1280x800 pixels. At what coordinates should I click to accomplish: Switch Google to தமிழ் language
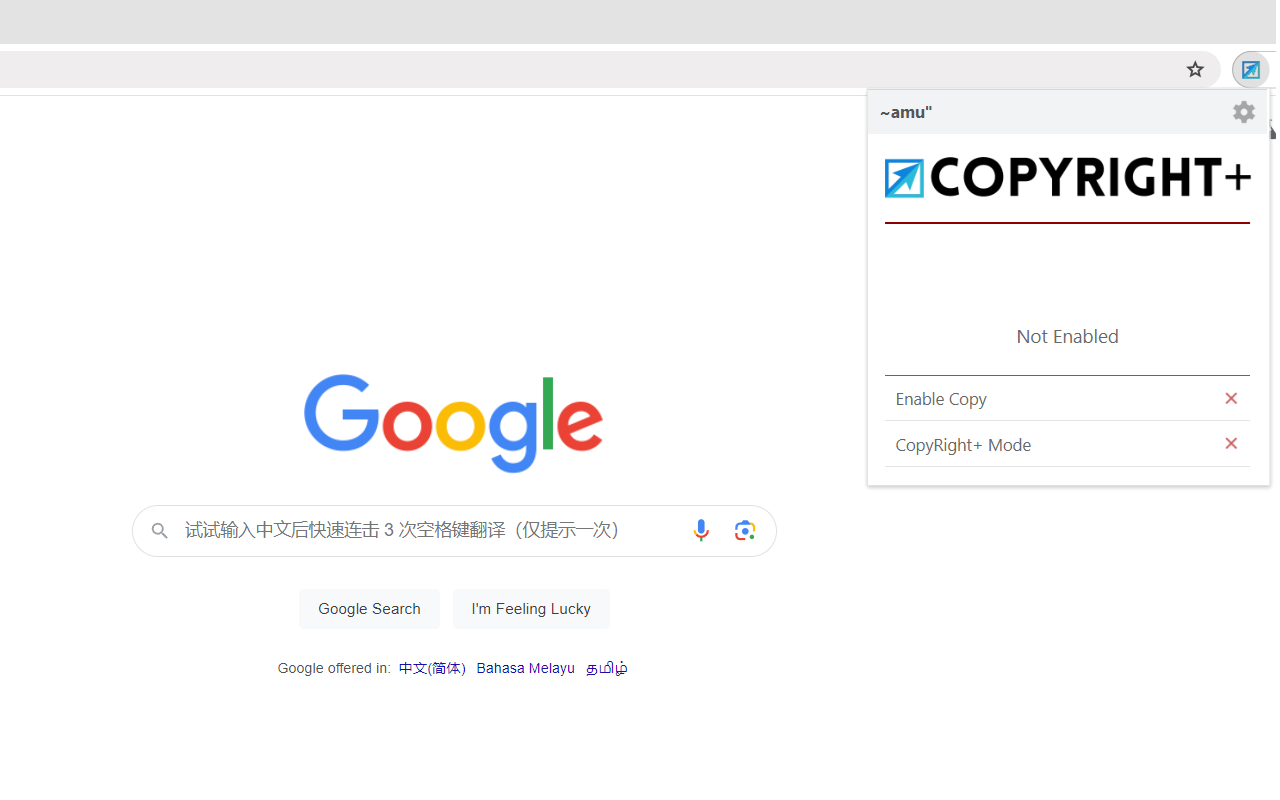[x=607, y=668]
